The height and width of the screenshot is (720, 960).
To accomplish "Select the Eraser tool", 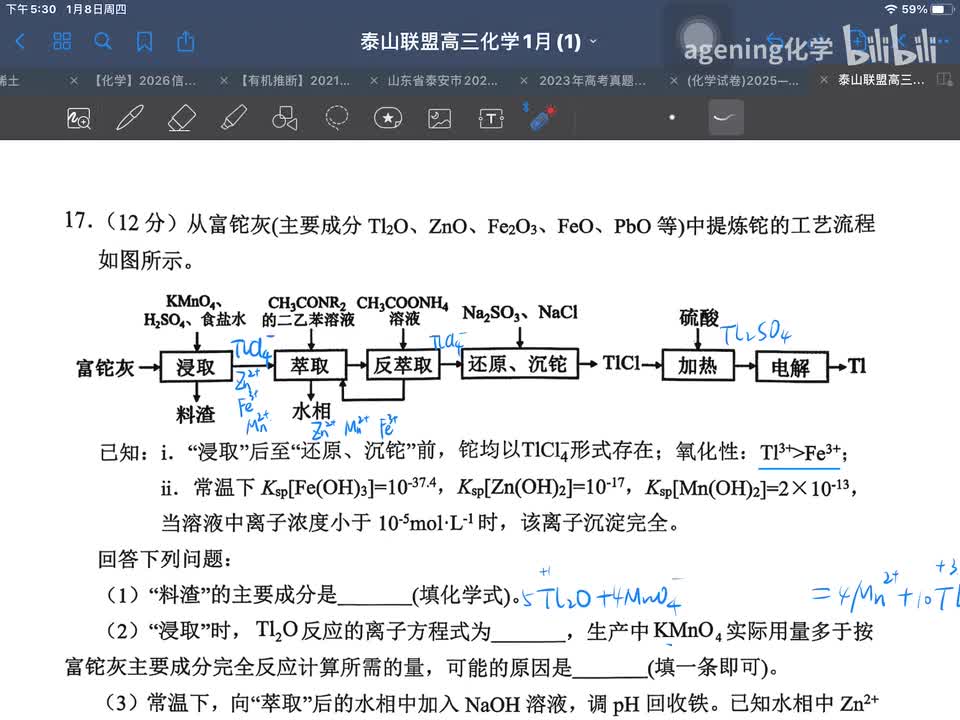I will coord(181,118).
